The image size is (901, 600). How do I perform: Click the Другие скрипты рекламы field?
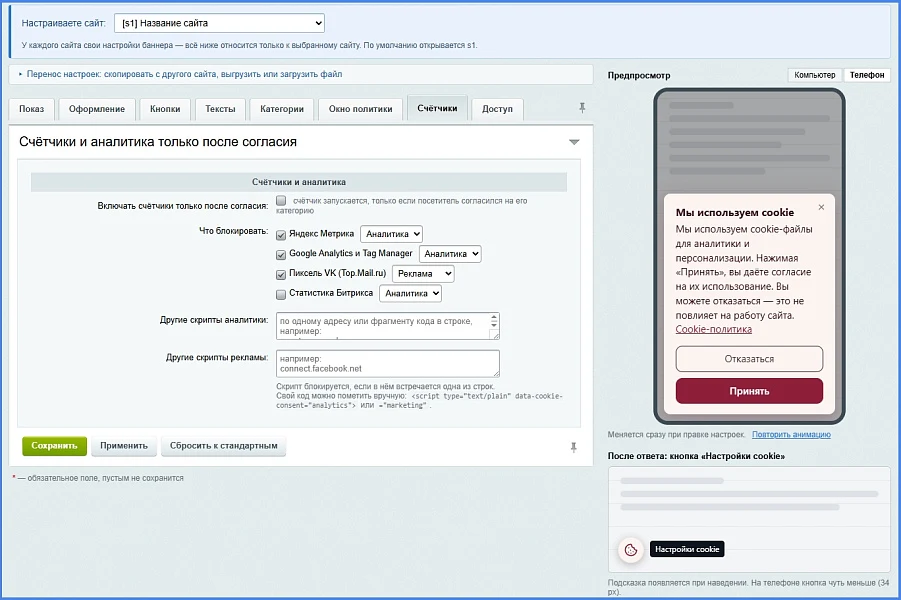[x=387, y=363]
